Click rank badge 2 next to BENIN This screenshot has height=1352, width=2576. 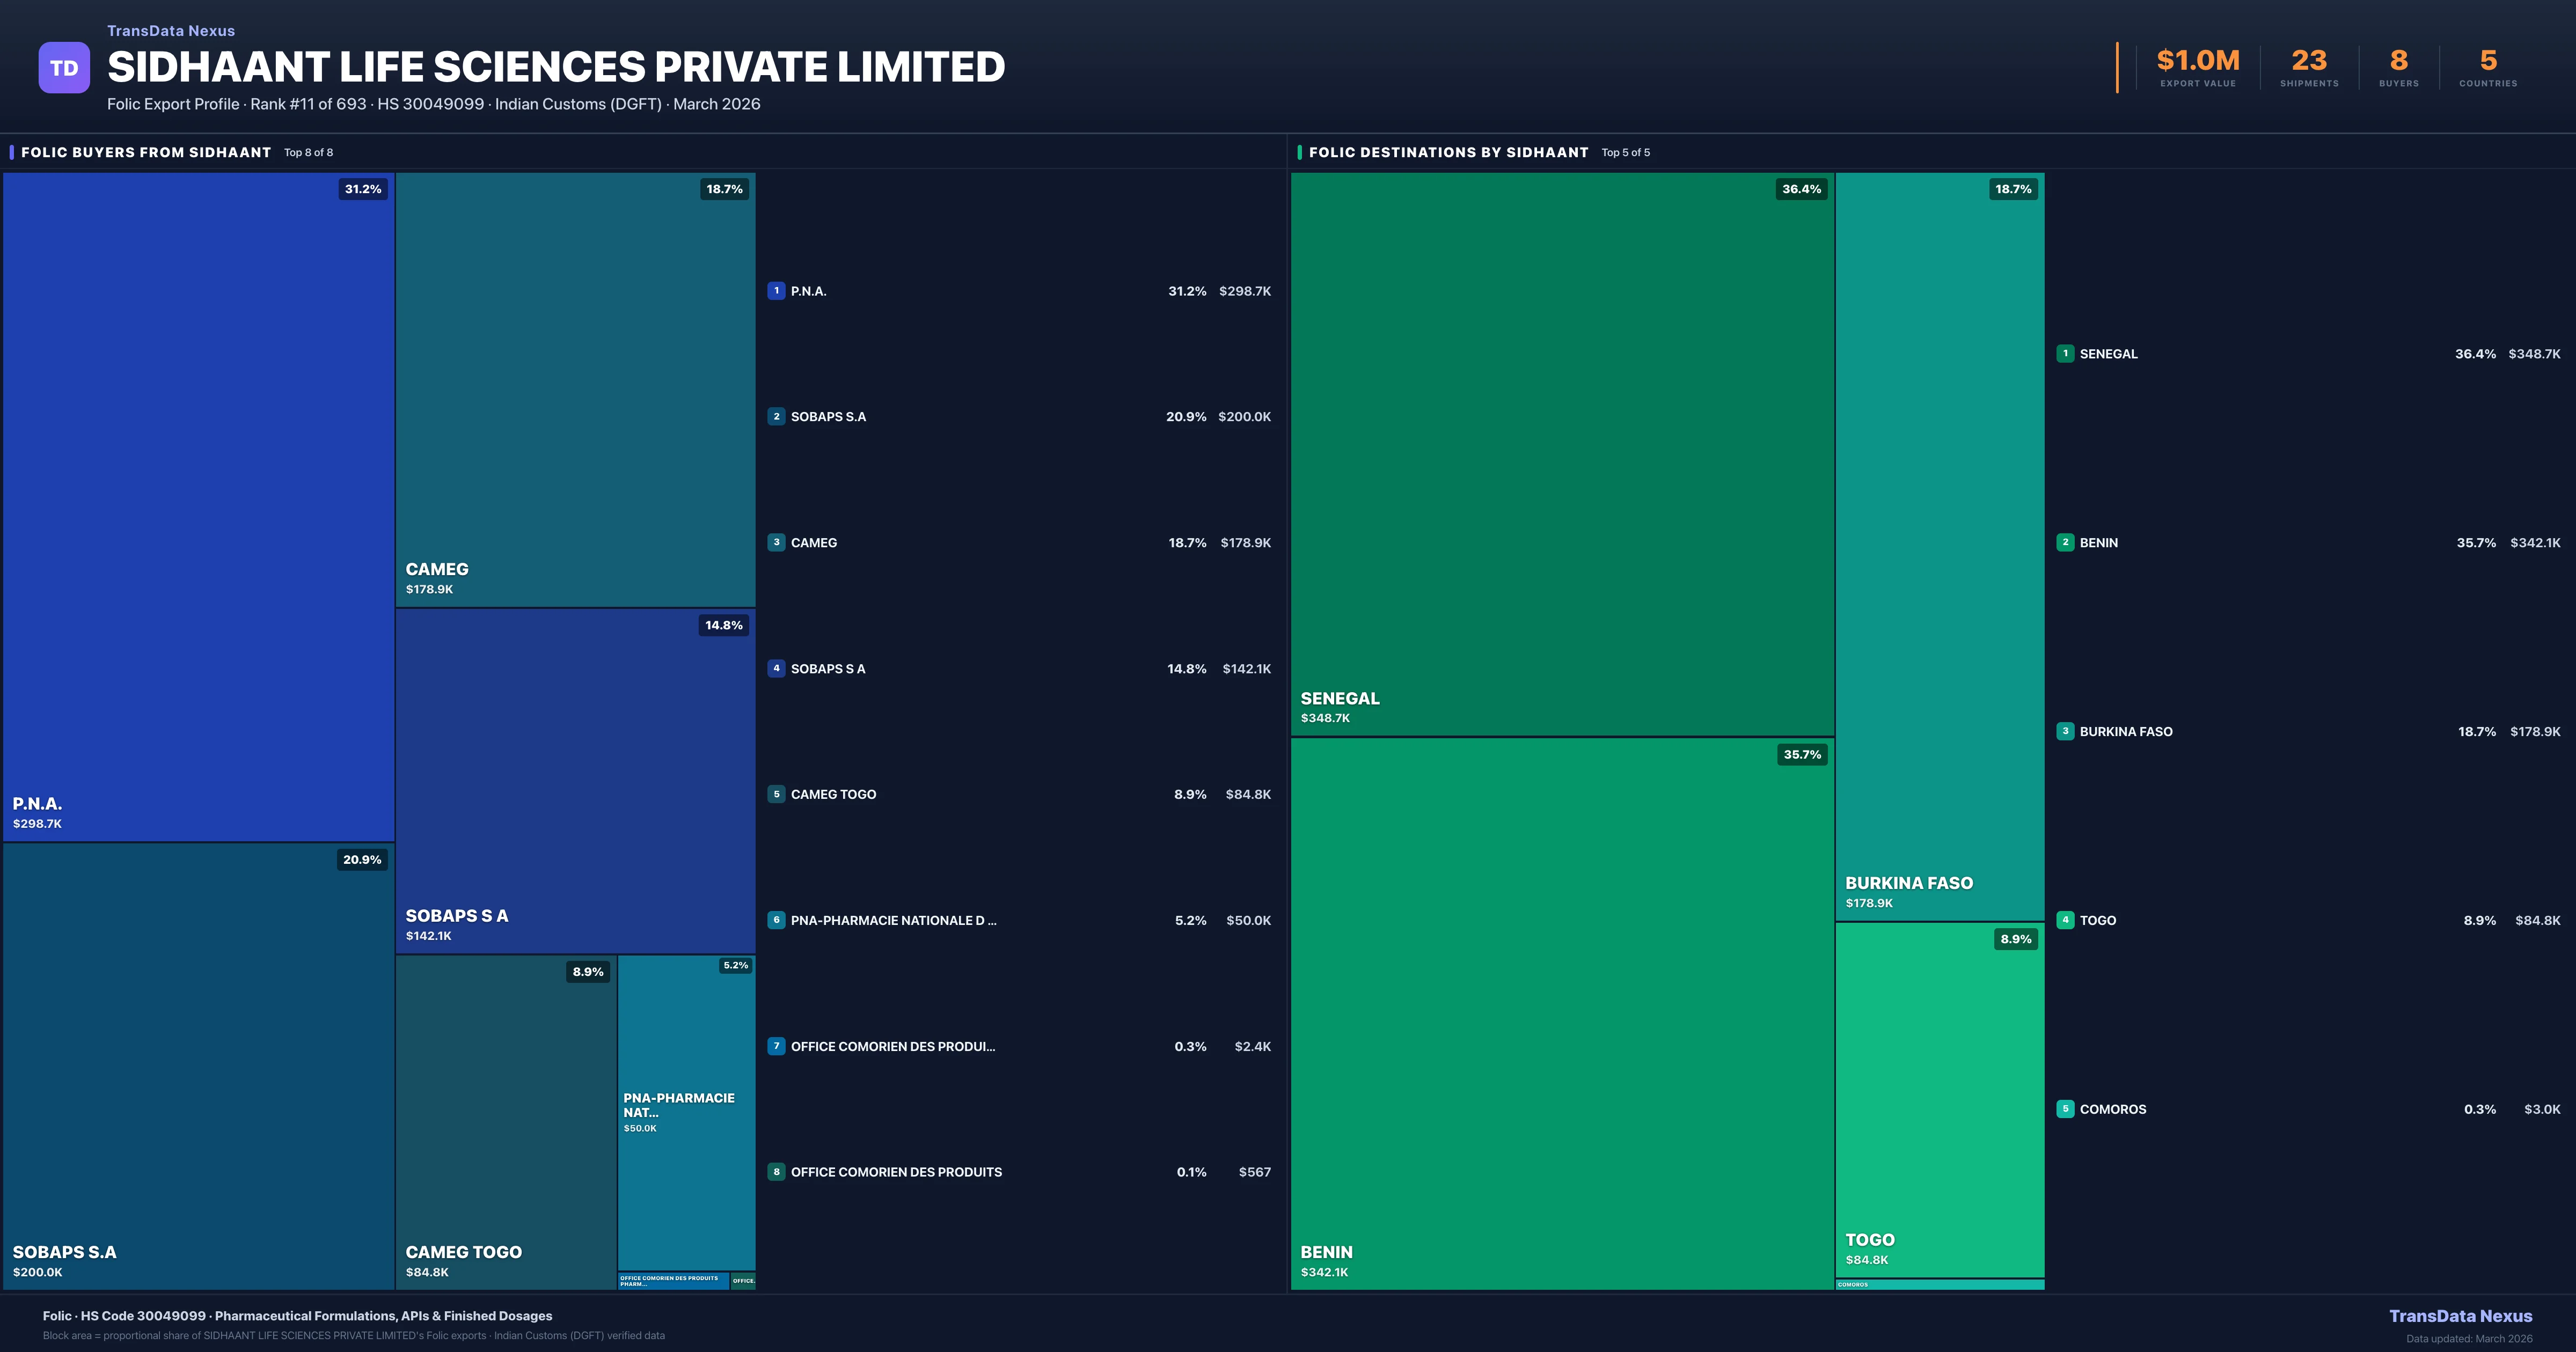point(2065,542)
